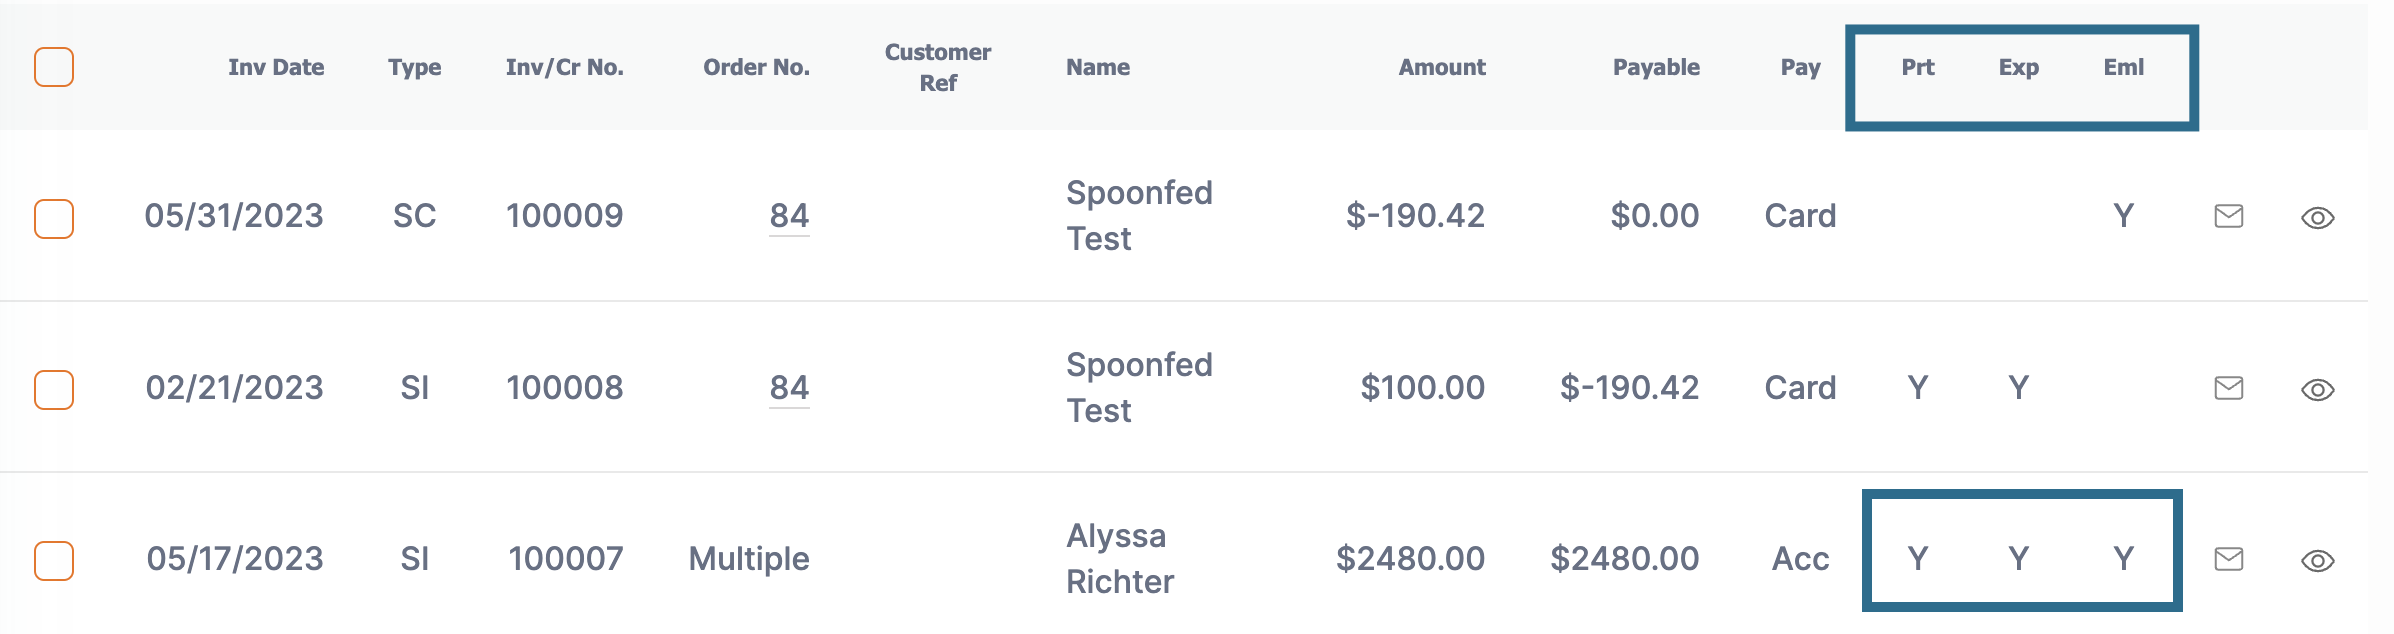
Task: Email invoice 100008 using the envelope icon
Action: coord(2229,388)
